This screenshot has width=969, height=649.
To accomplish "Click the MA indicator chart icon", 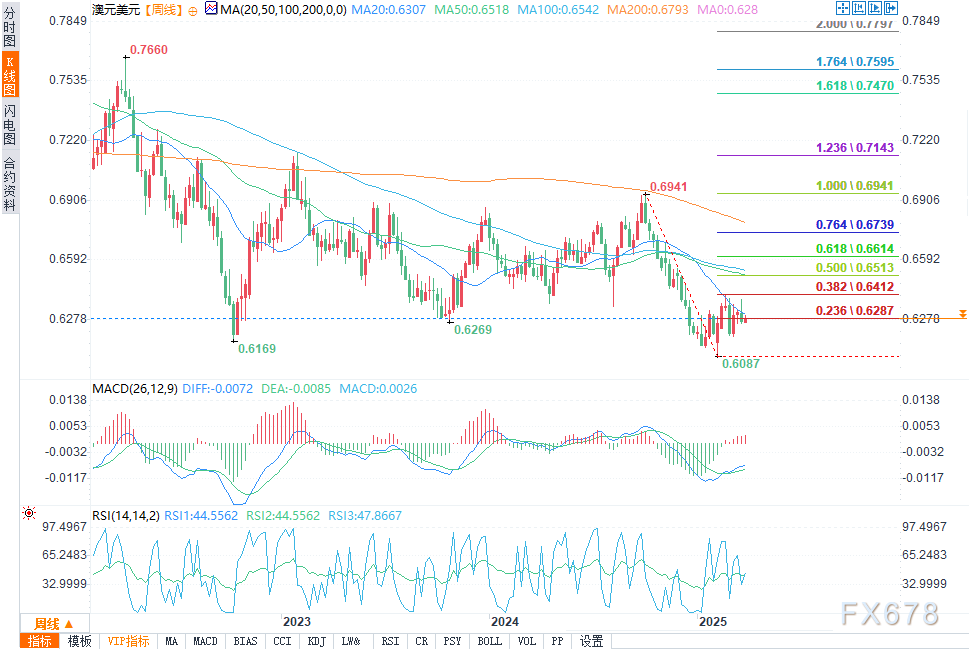I will (211, 9).
